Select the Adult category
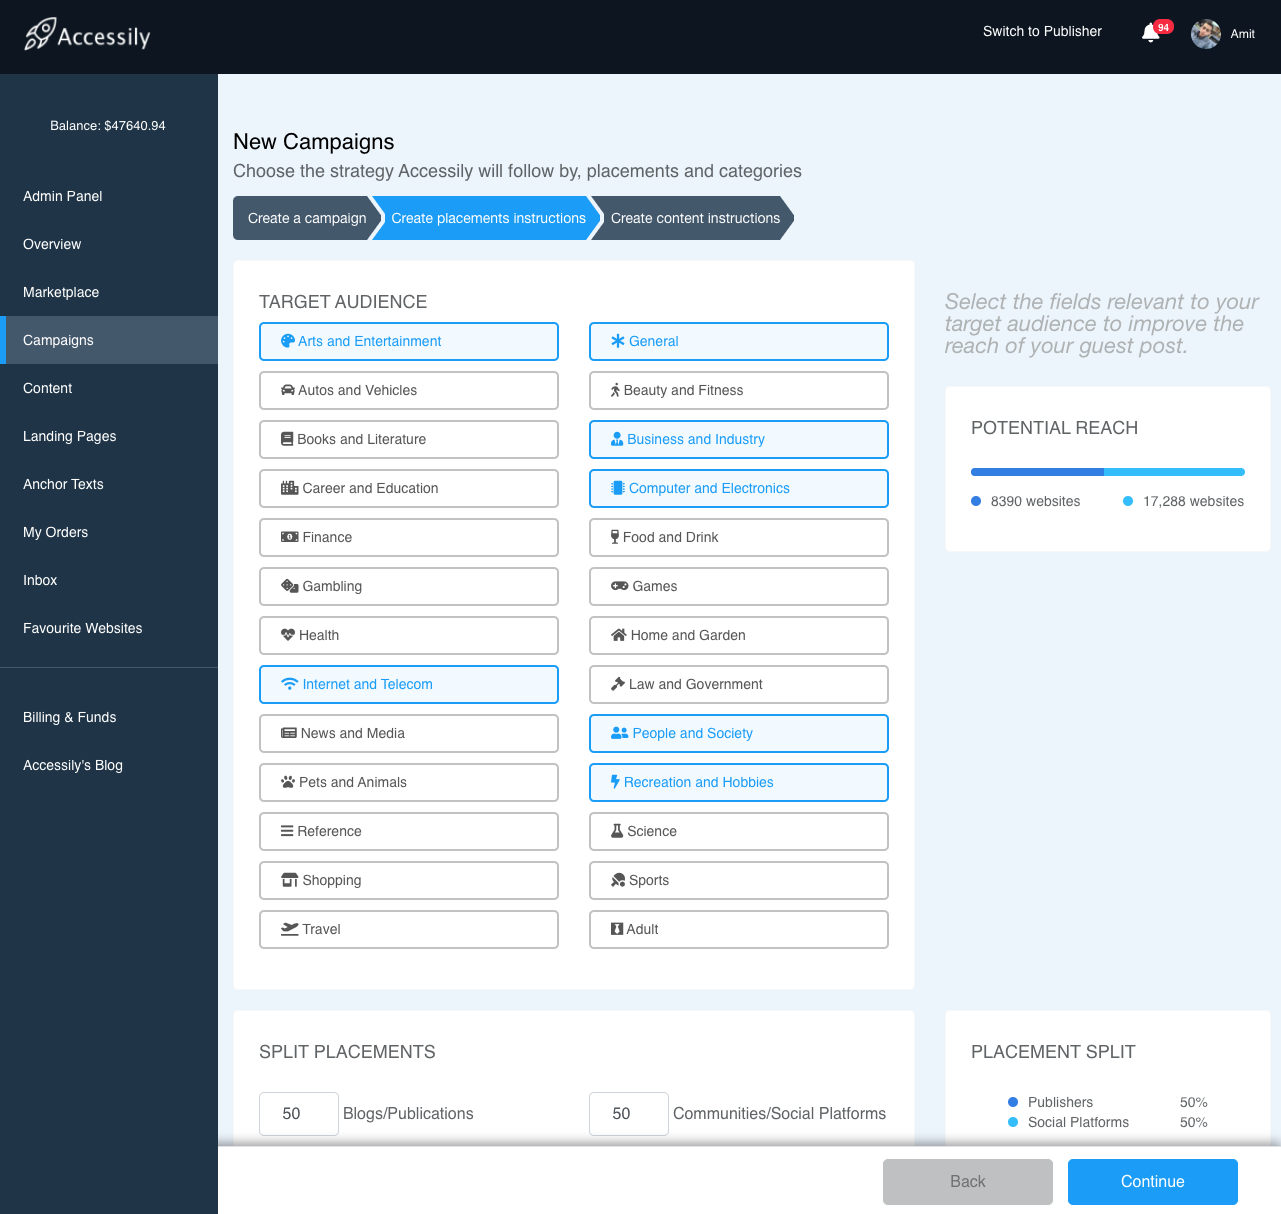The image size is (1281, 1214). [739, 930]
